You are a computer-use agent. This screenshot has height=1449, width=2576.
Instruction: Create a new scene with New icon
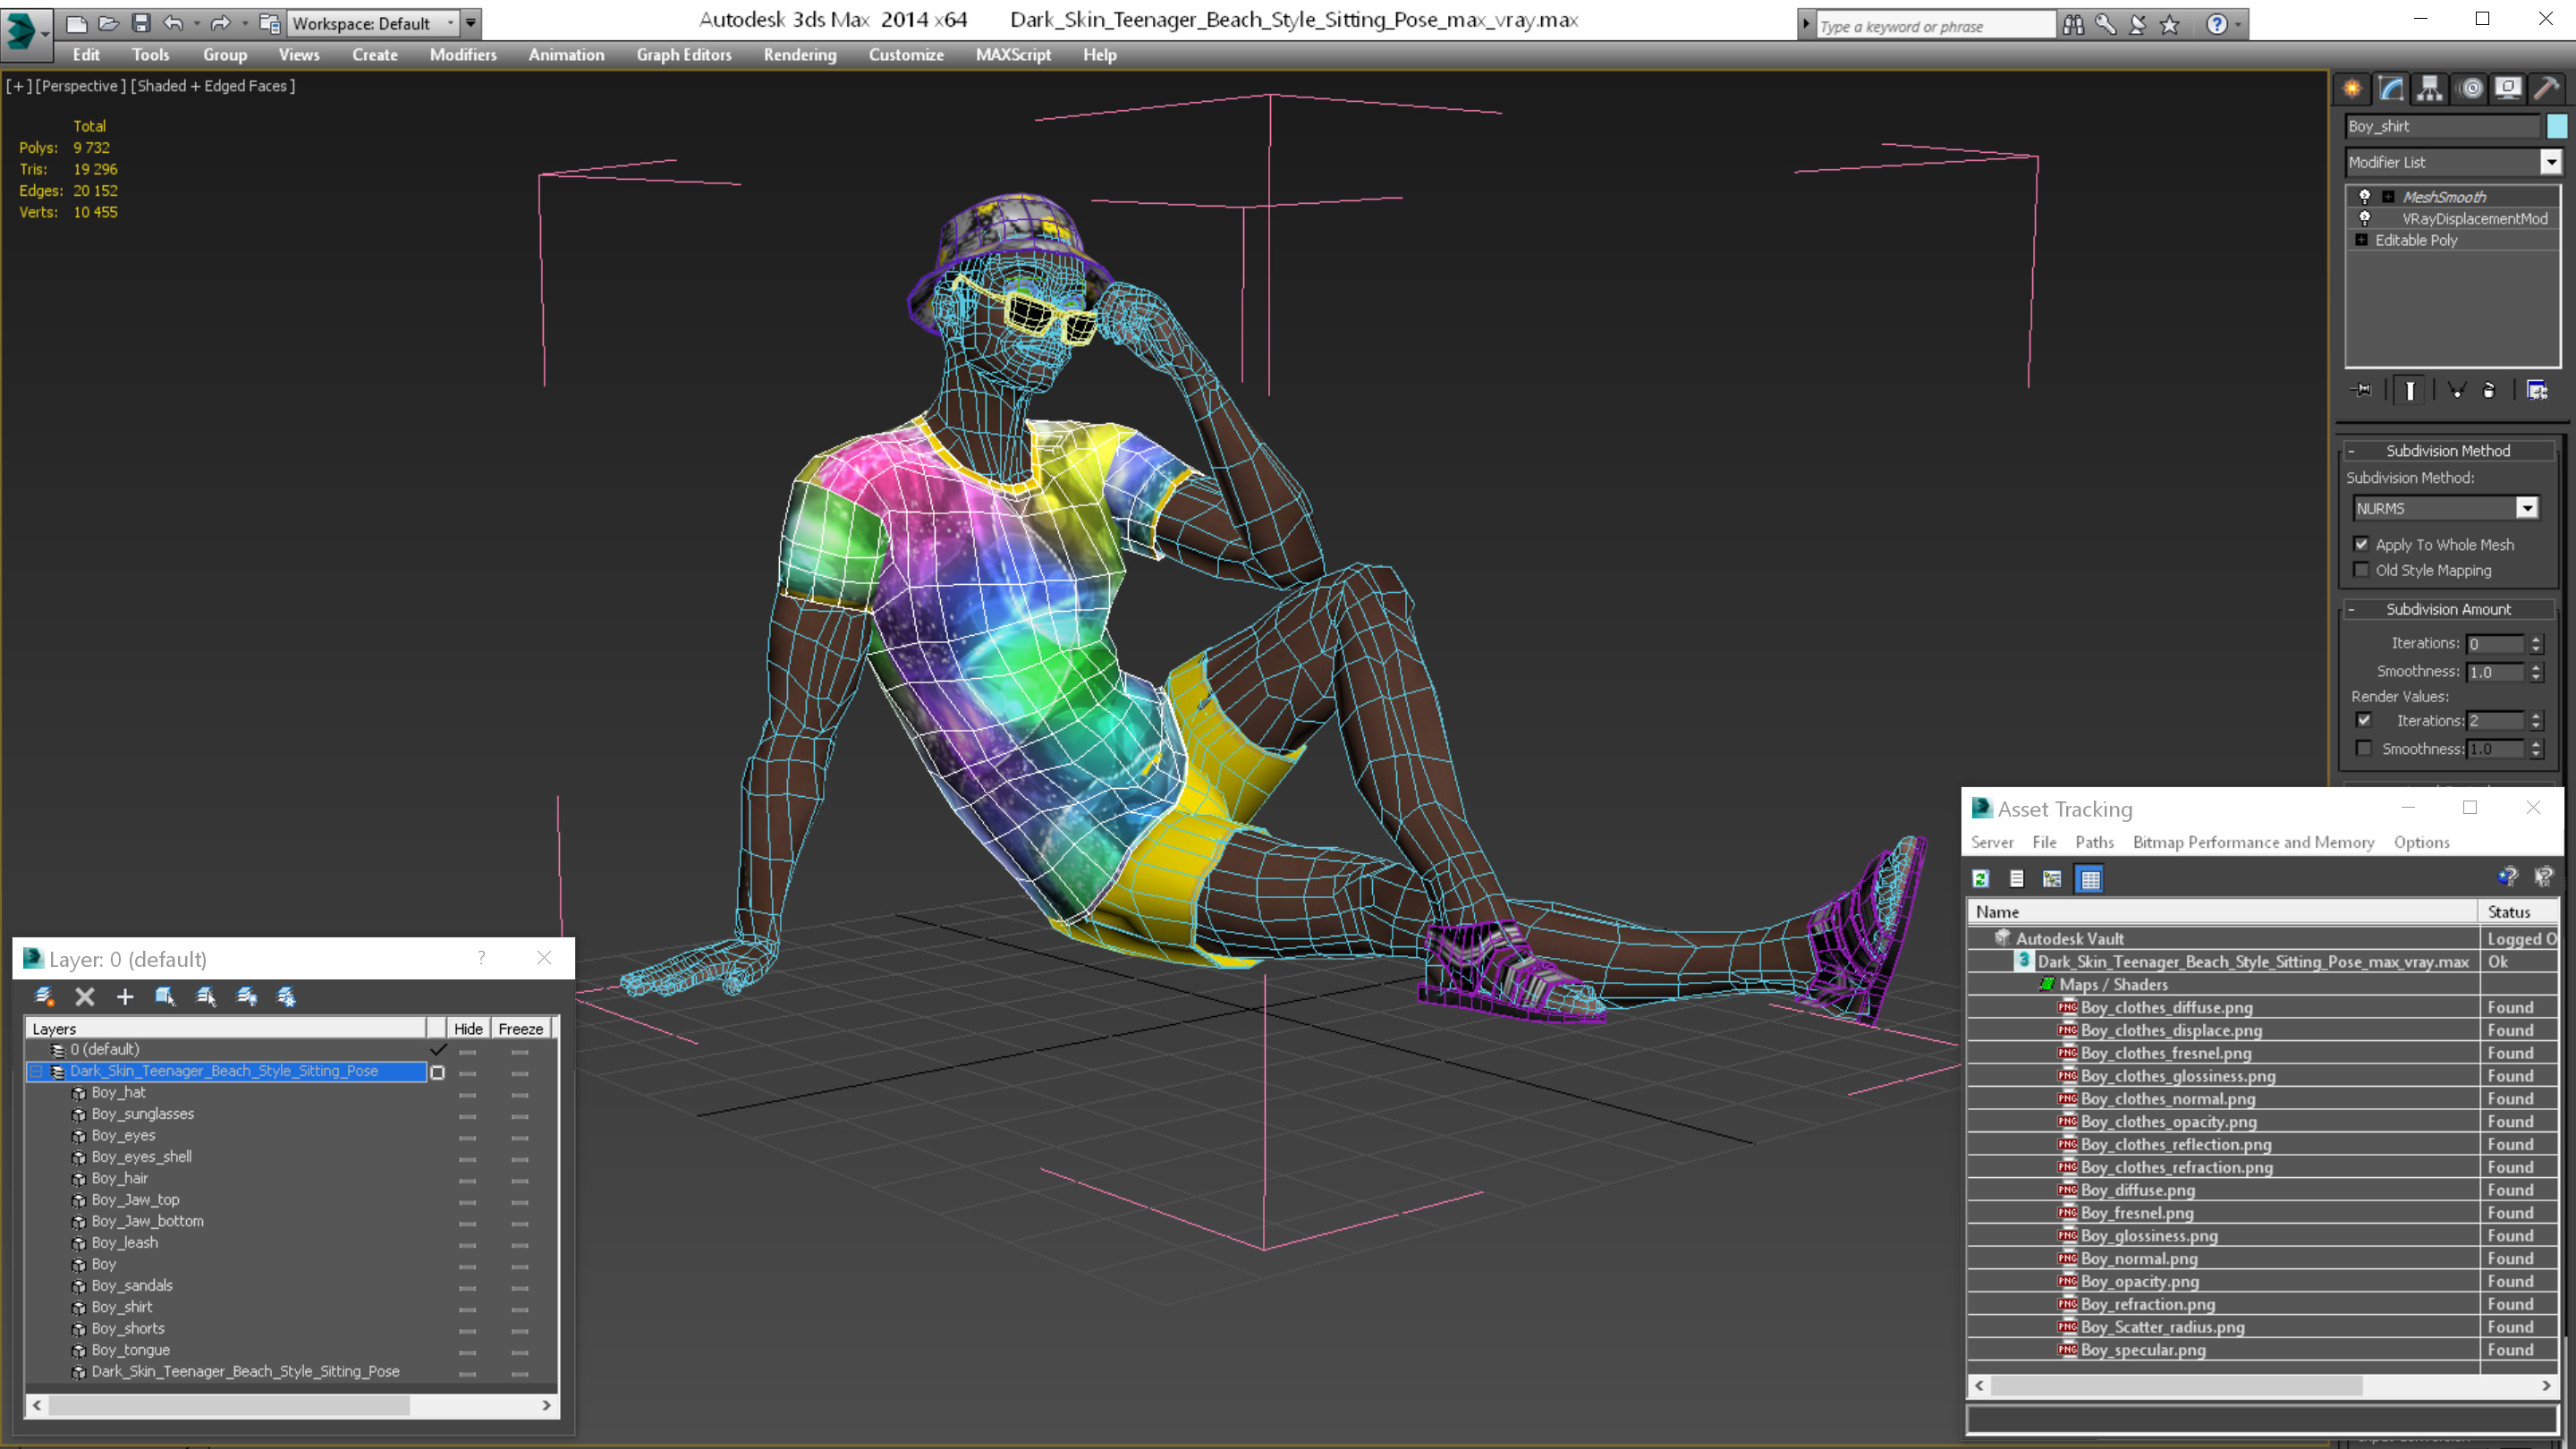click(76, 23)
